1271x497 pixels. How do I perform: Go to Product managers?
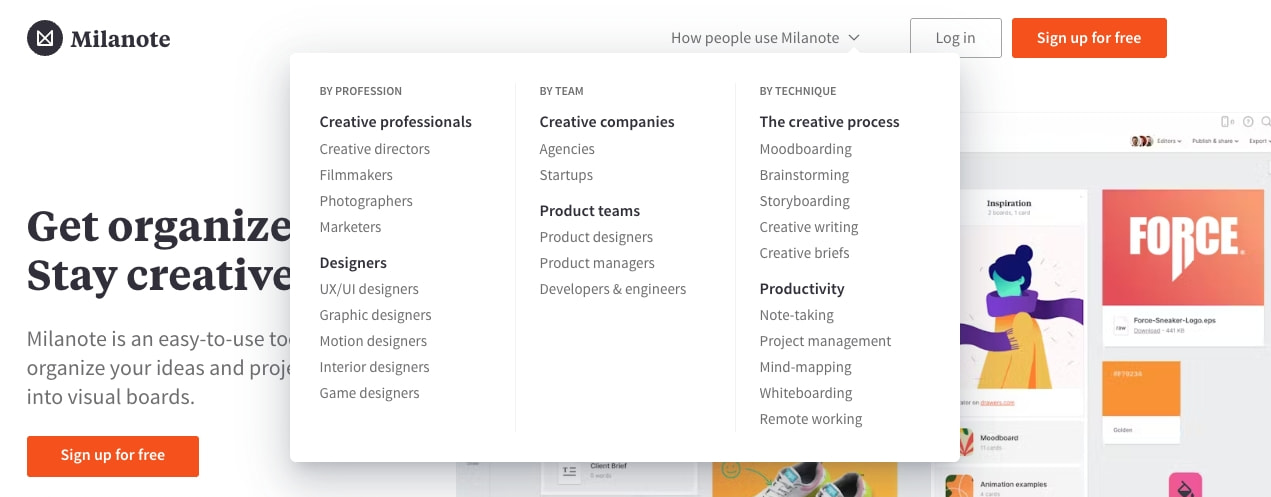tap(597, 263)
